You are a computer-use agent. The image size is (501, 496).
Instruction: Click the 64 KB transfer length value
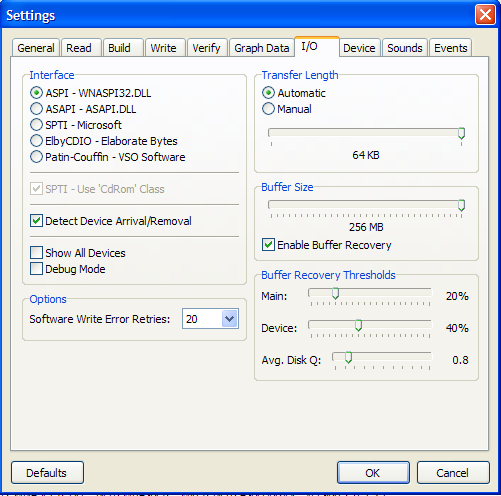(366, 155)
